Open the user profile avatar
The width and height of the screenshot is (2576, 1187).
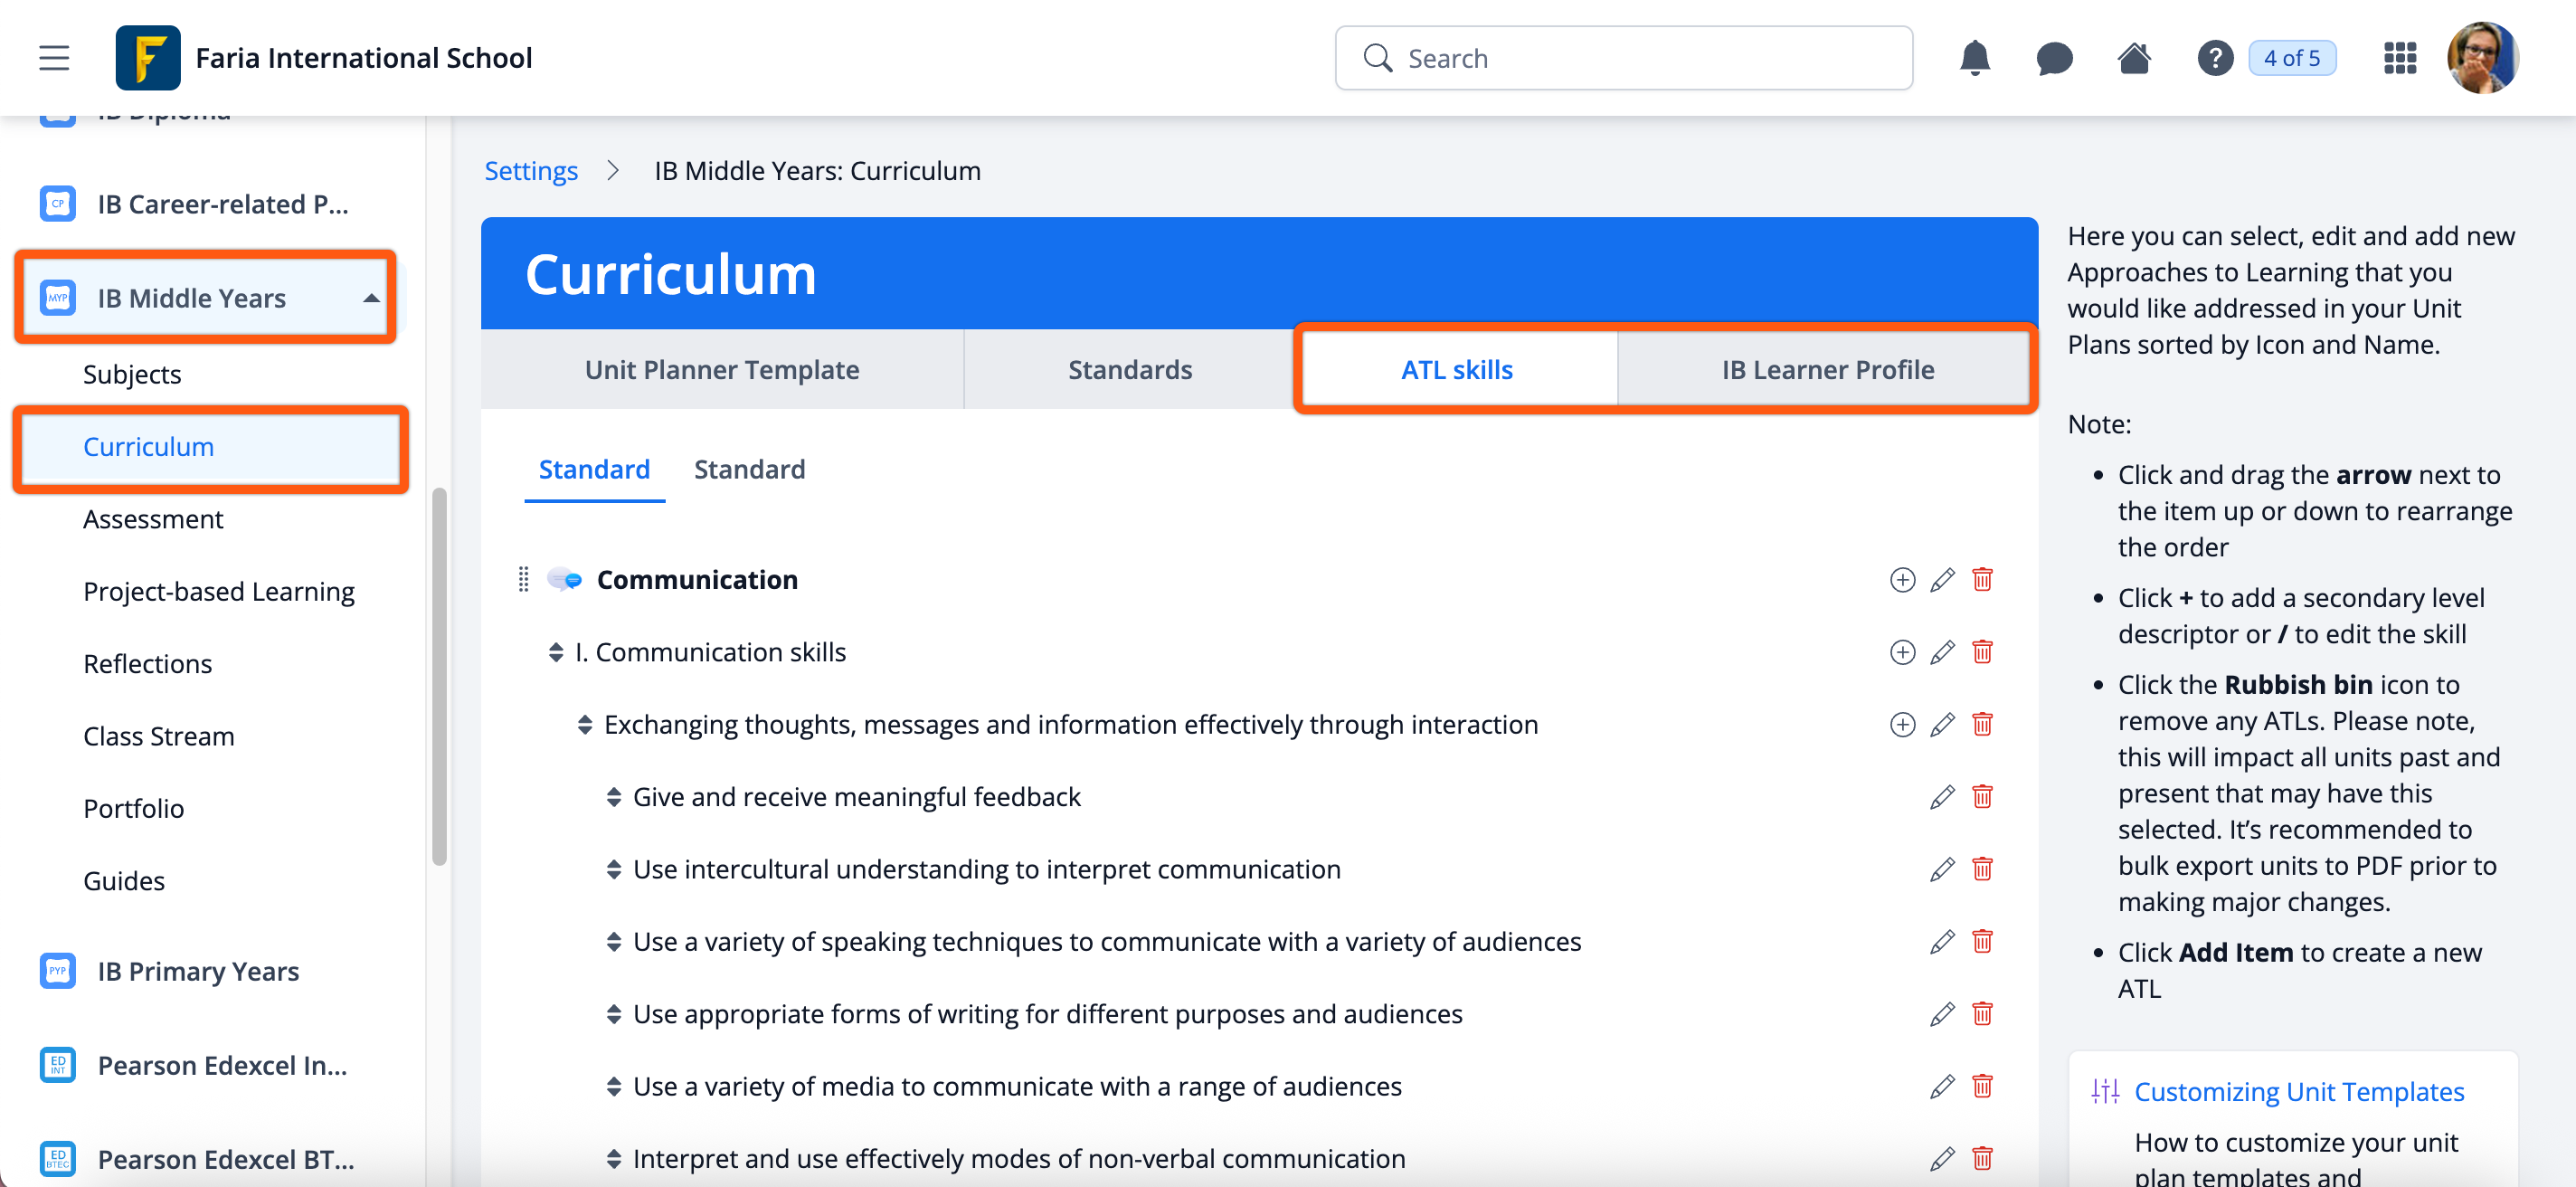tap(2482, 58)
